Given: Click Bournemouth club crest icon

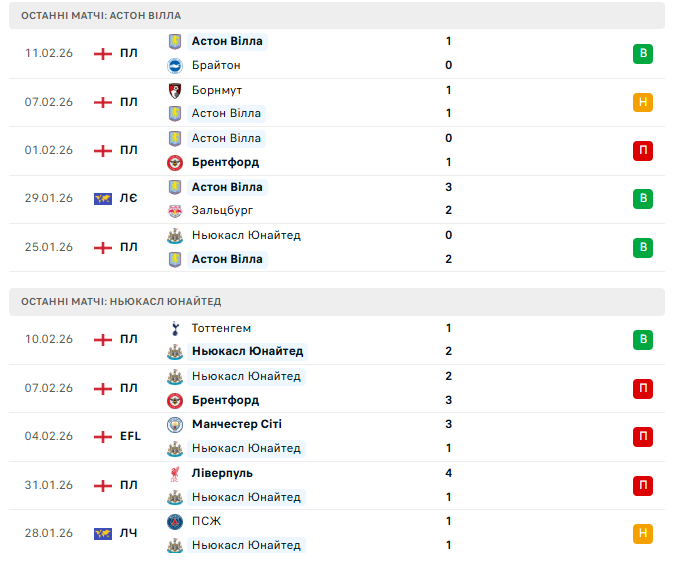Looking at the screenshot, I should [175, 90].
